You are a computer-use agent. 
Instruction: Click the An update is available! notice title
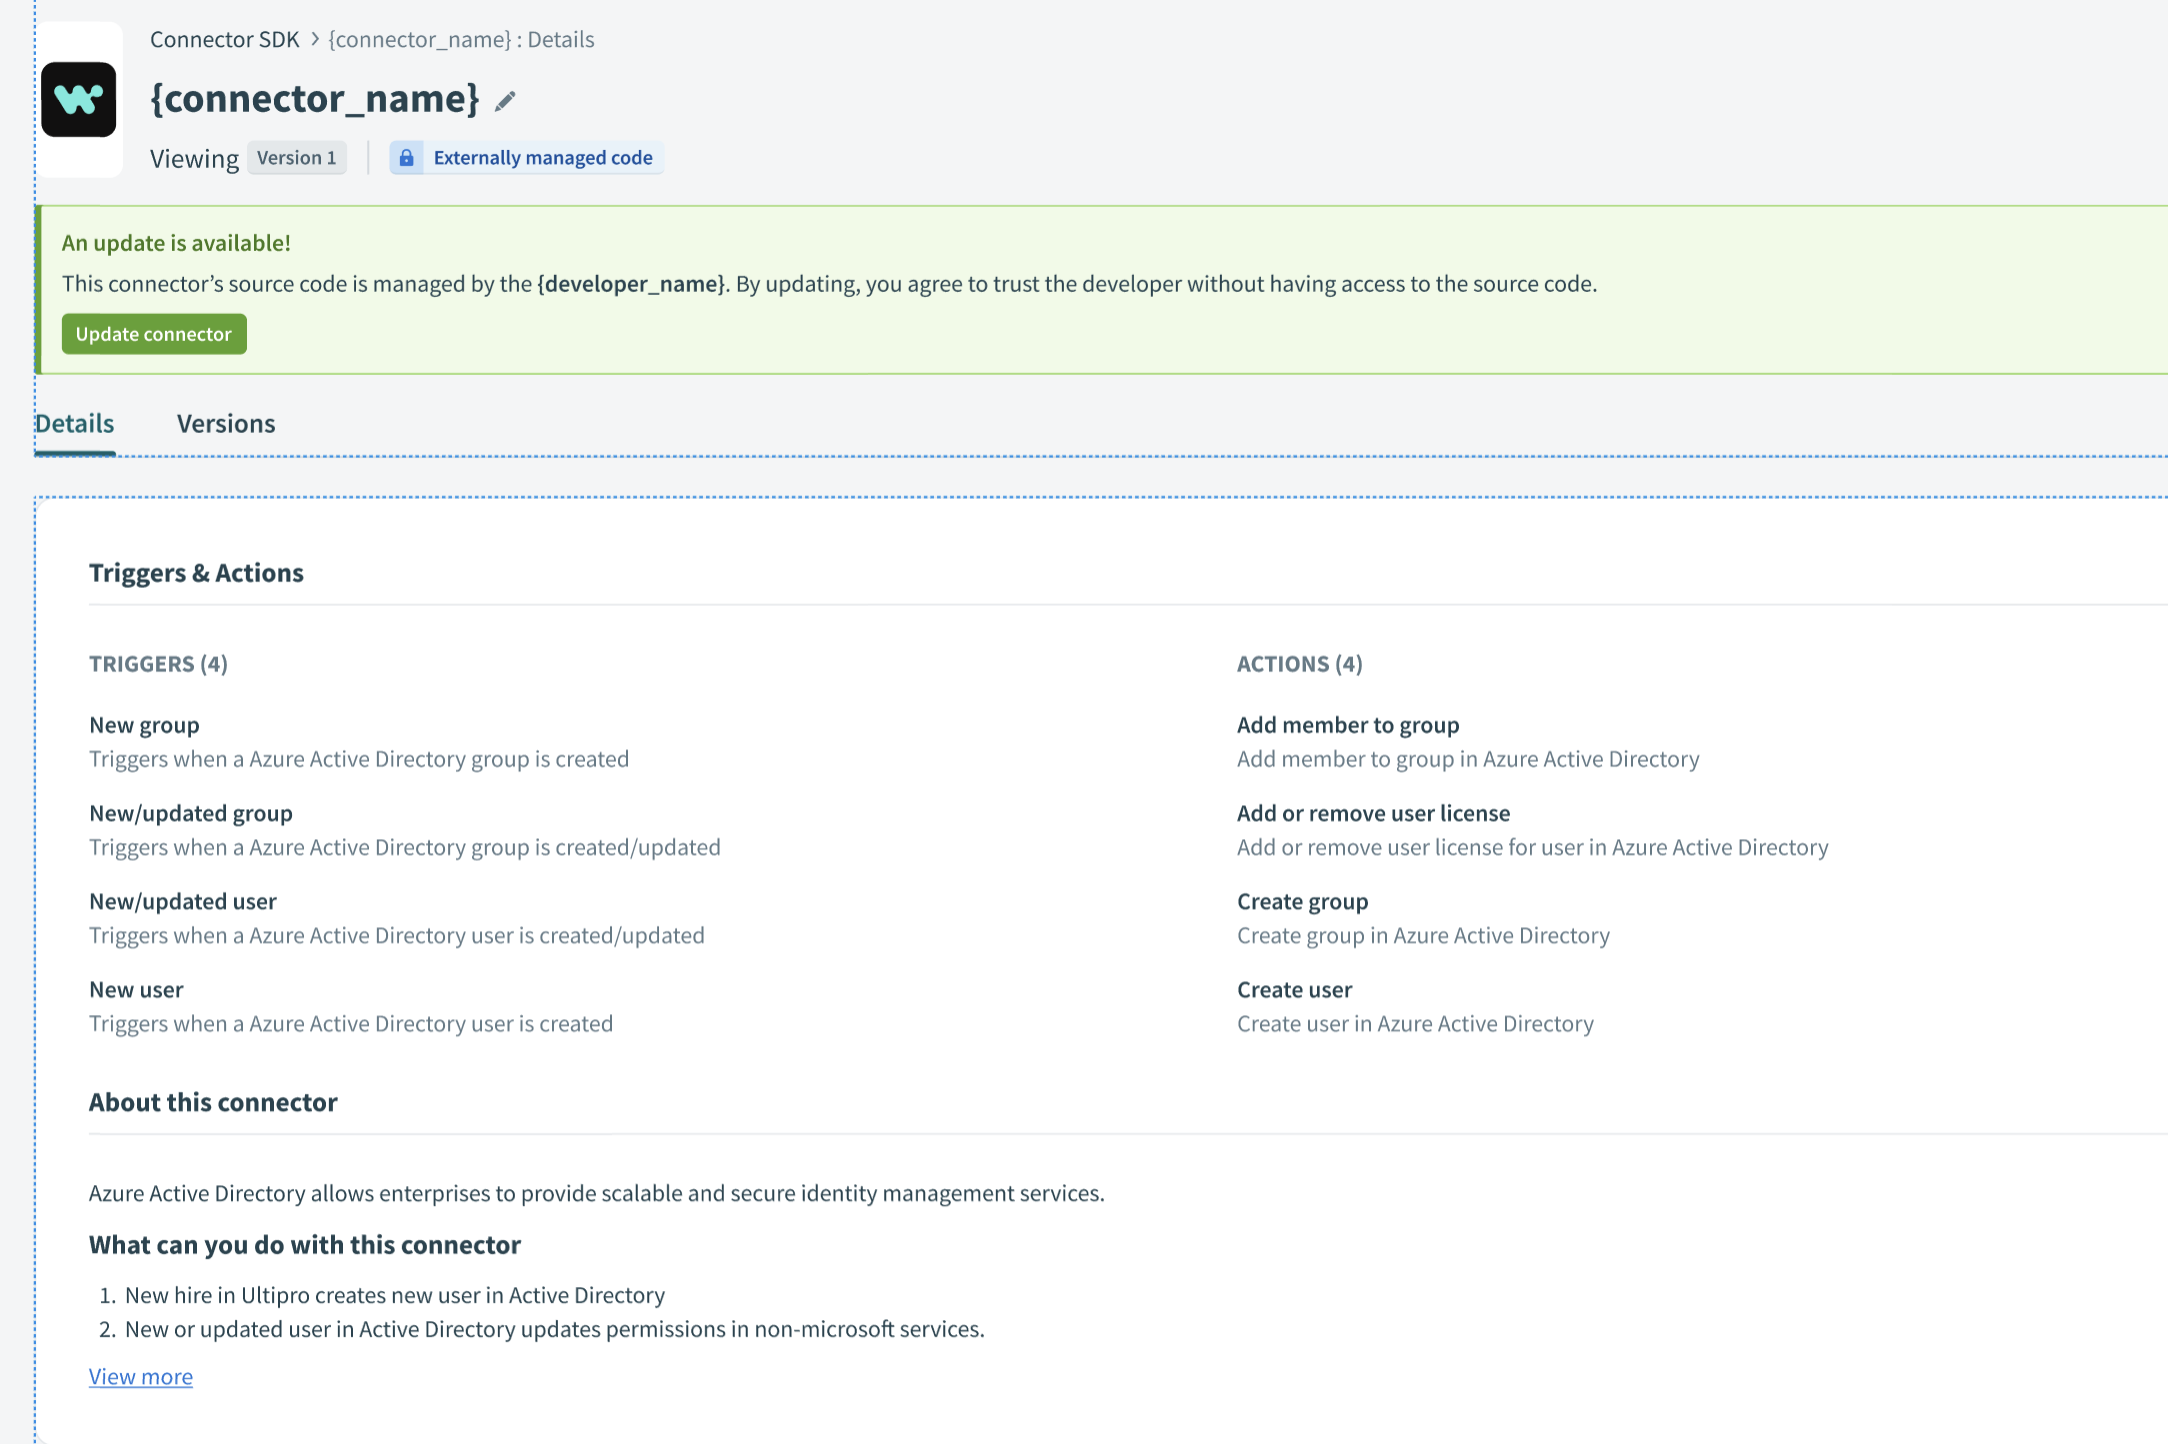pyautogui.click(x=176, y=243)
